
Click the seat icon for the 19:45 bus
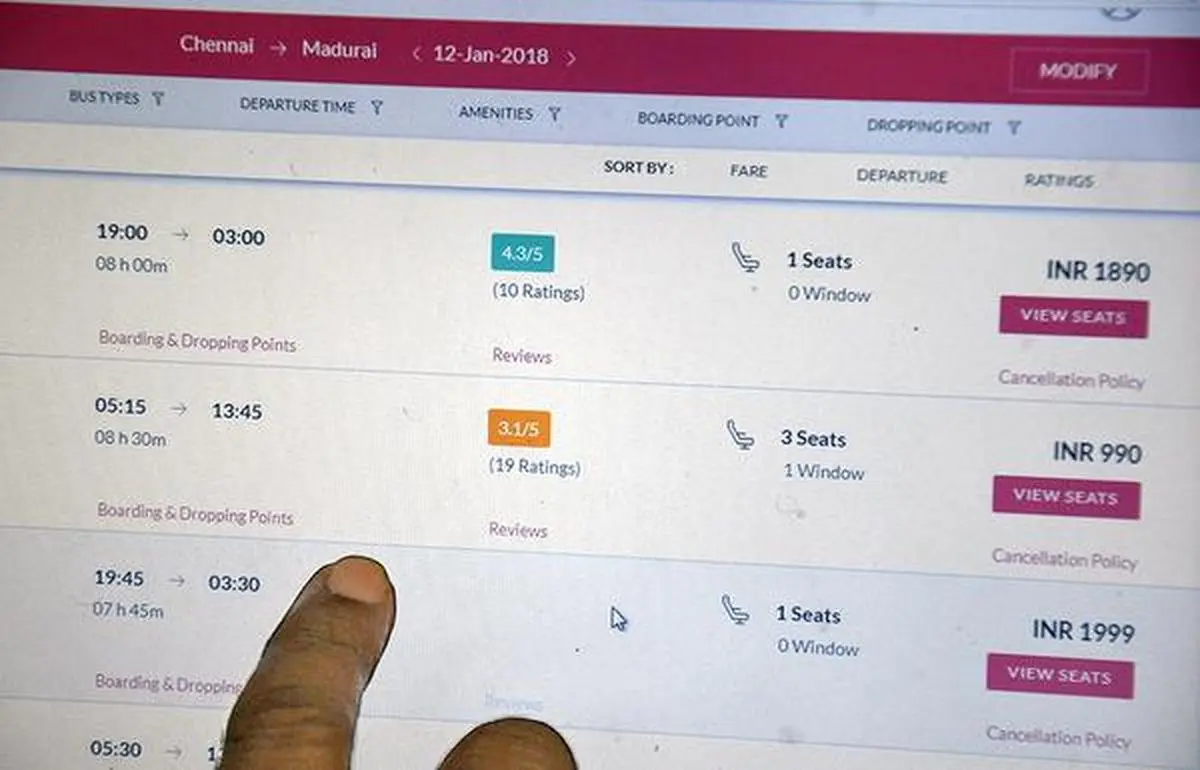[x=736, y=610]
